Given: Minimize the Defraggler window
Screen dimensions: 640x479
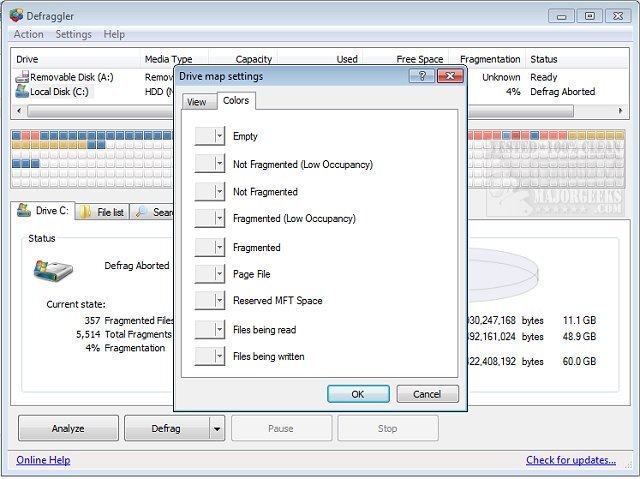Looking at the screenshot, I should coord(561,16).
